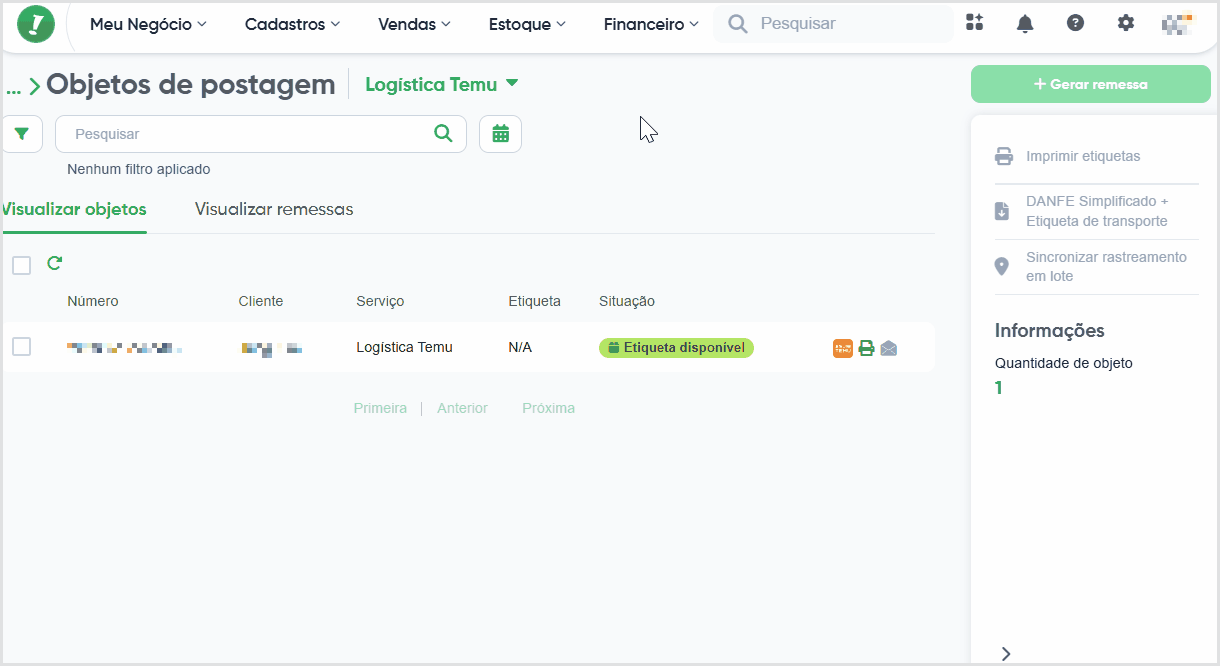Screen dimensions: 1220x666
Task: Click the magnifier in objects search box
Action: pyautogui.click(x=443, y=134)
